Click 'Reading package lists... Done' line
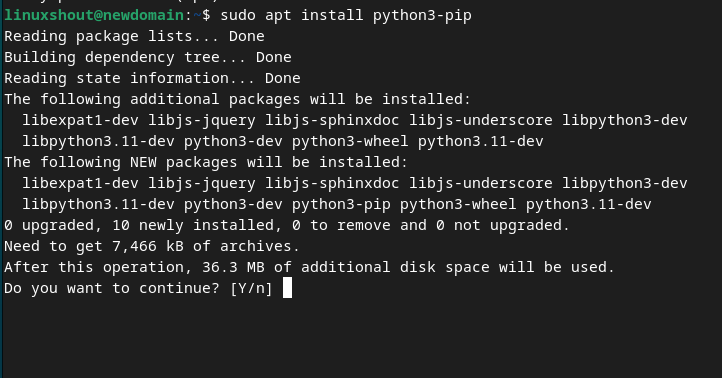722x378 pixels. [134, 36]
